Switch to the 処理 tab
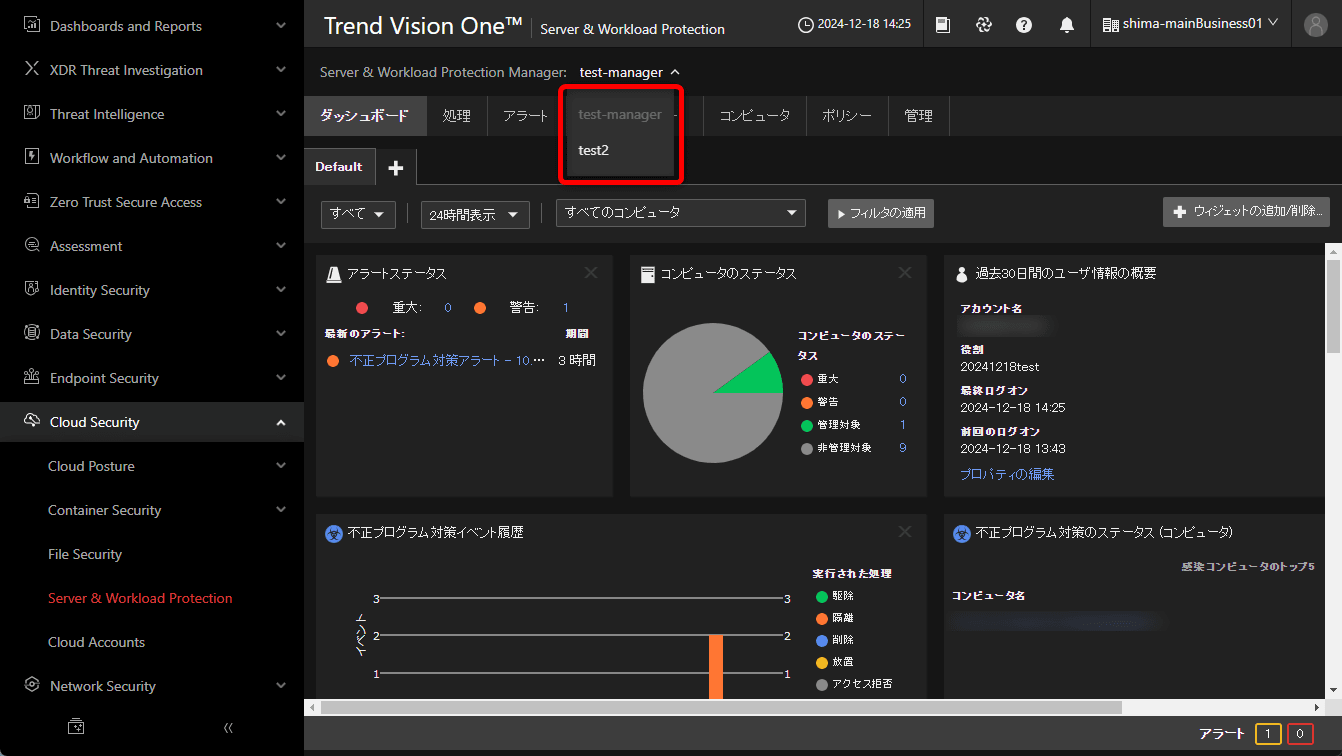The image size is (1342, 756). (457, 116)
